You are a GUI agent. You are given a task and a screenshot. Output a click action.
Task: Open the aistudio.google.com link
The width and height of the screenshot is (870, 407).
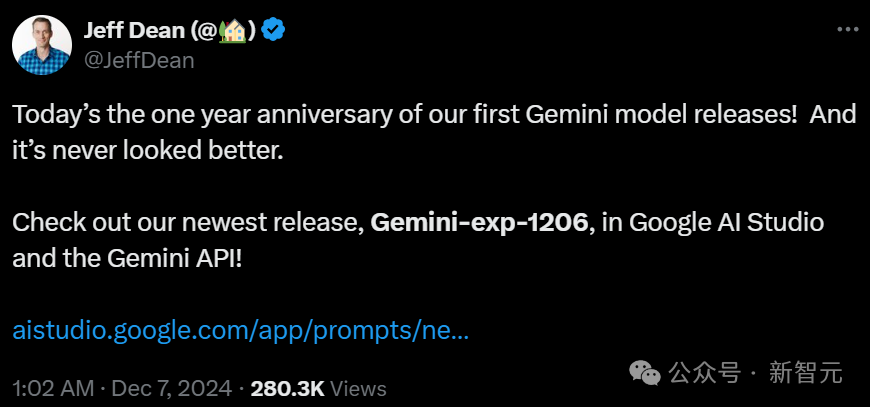point(240,331)
